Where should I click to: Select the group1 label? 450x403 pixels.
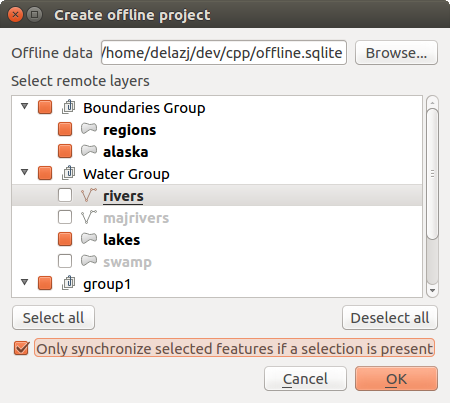(107, 284)
